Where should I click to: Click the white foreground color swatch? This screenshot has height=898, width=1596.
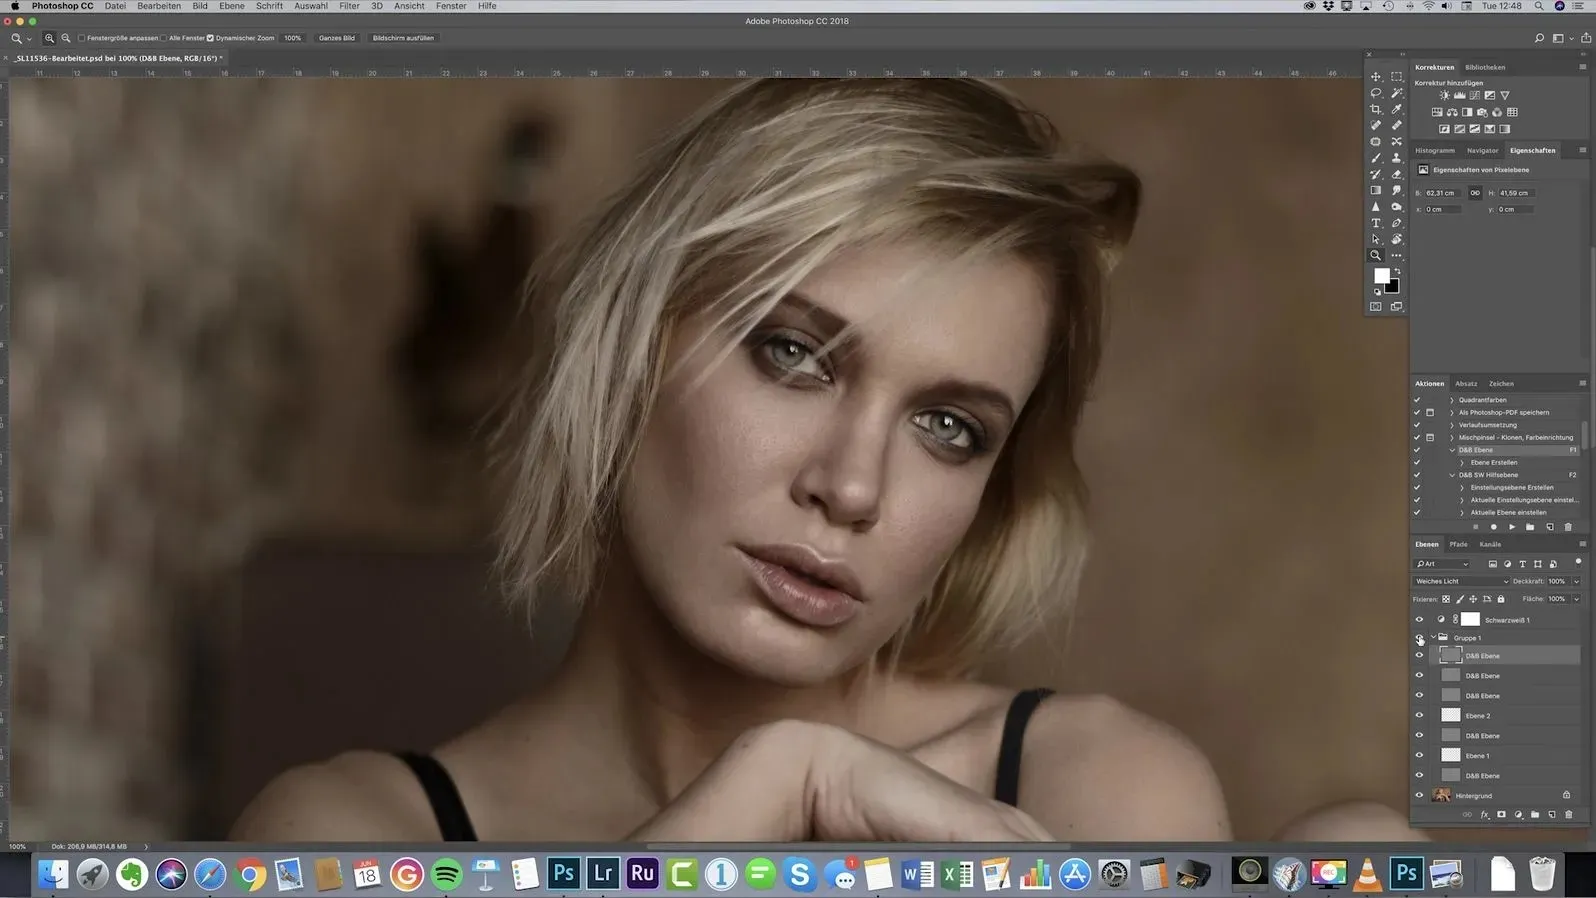tap(1381, 276)
